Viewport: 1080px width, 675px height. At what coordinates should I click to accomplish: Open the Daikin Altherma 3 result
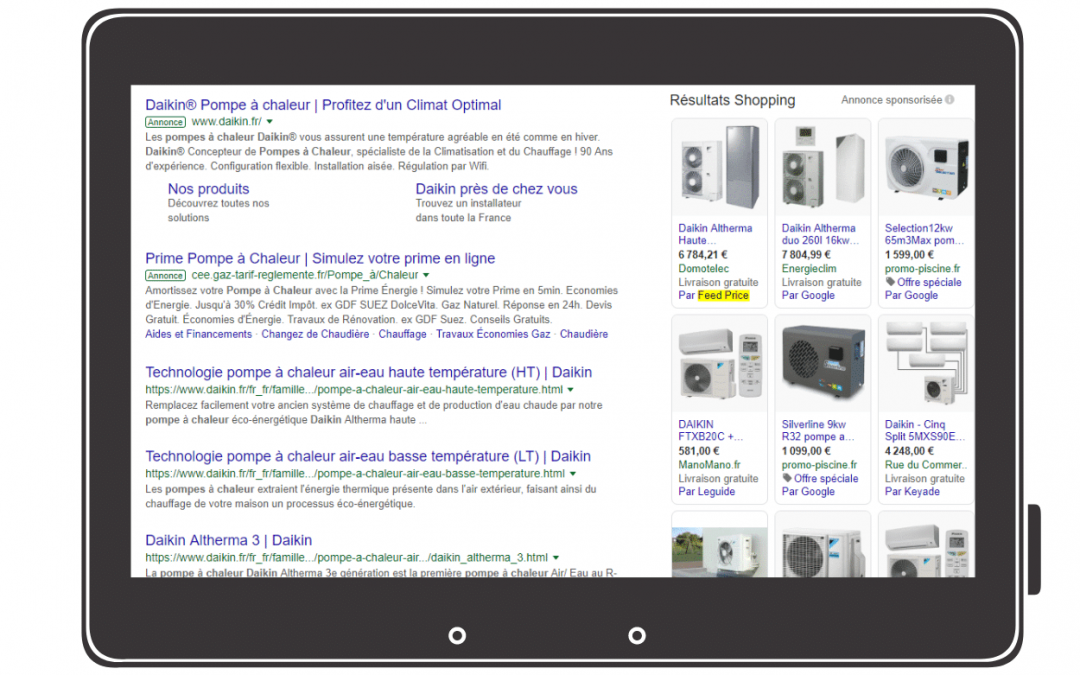pos(229,540)
